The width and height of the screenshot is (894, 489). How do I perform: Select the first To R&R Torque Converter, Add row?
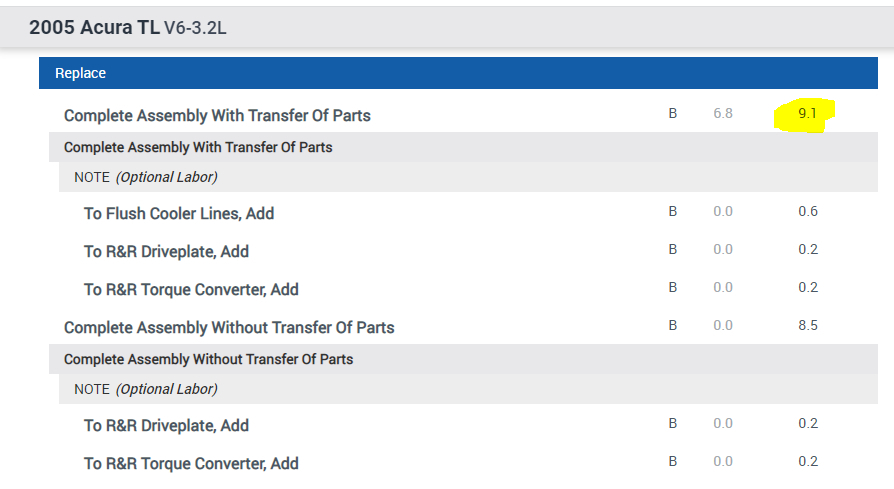(191, 289)
